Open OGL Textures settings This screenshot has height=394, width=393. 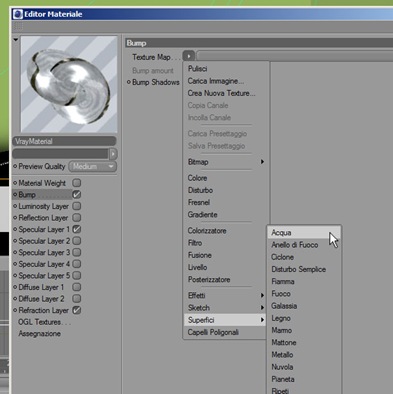coord(44,322)
